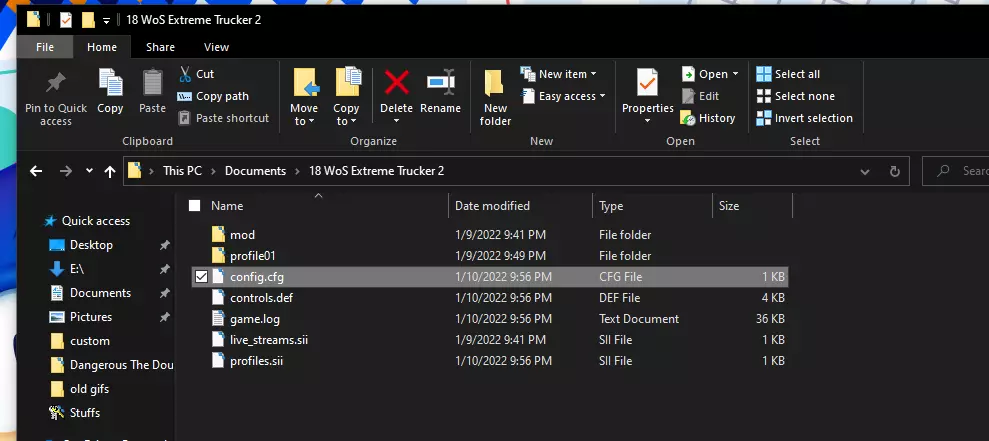The image size is (989, 441).
Task: Toggle the select-all checkbox beside Name
Action: point(194,206)
